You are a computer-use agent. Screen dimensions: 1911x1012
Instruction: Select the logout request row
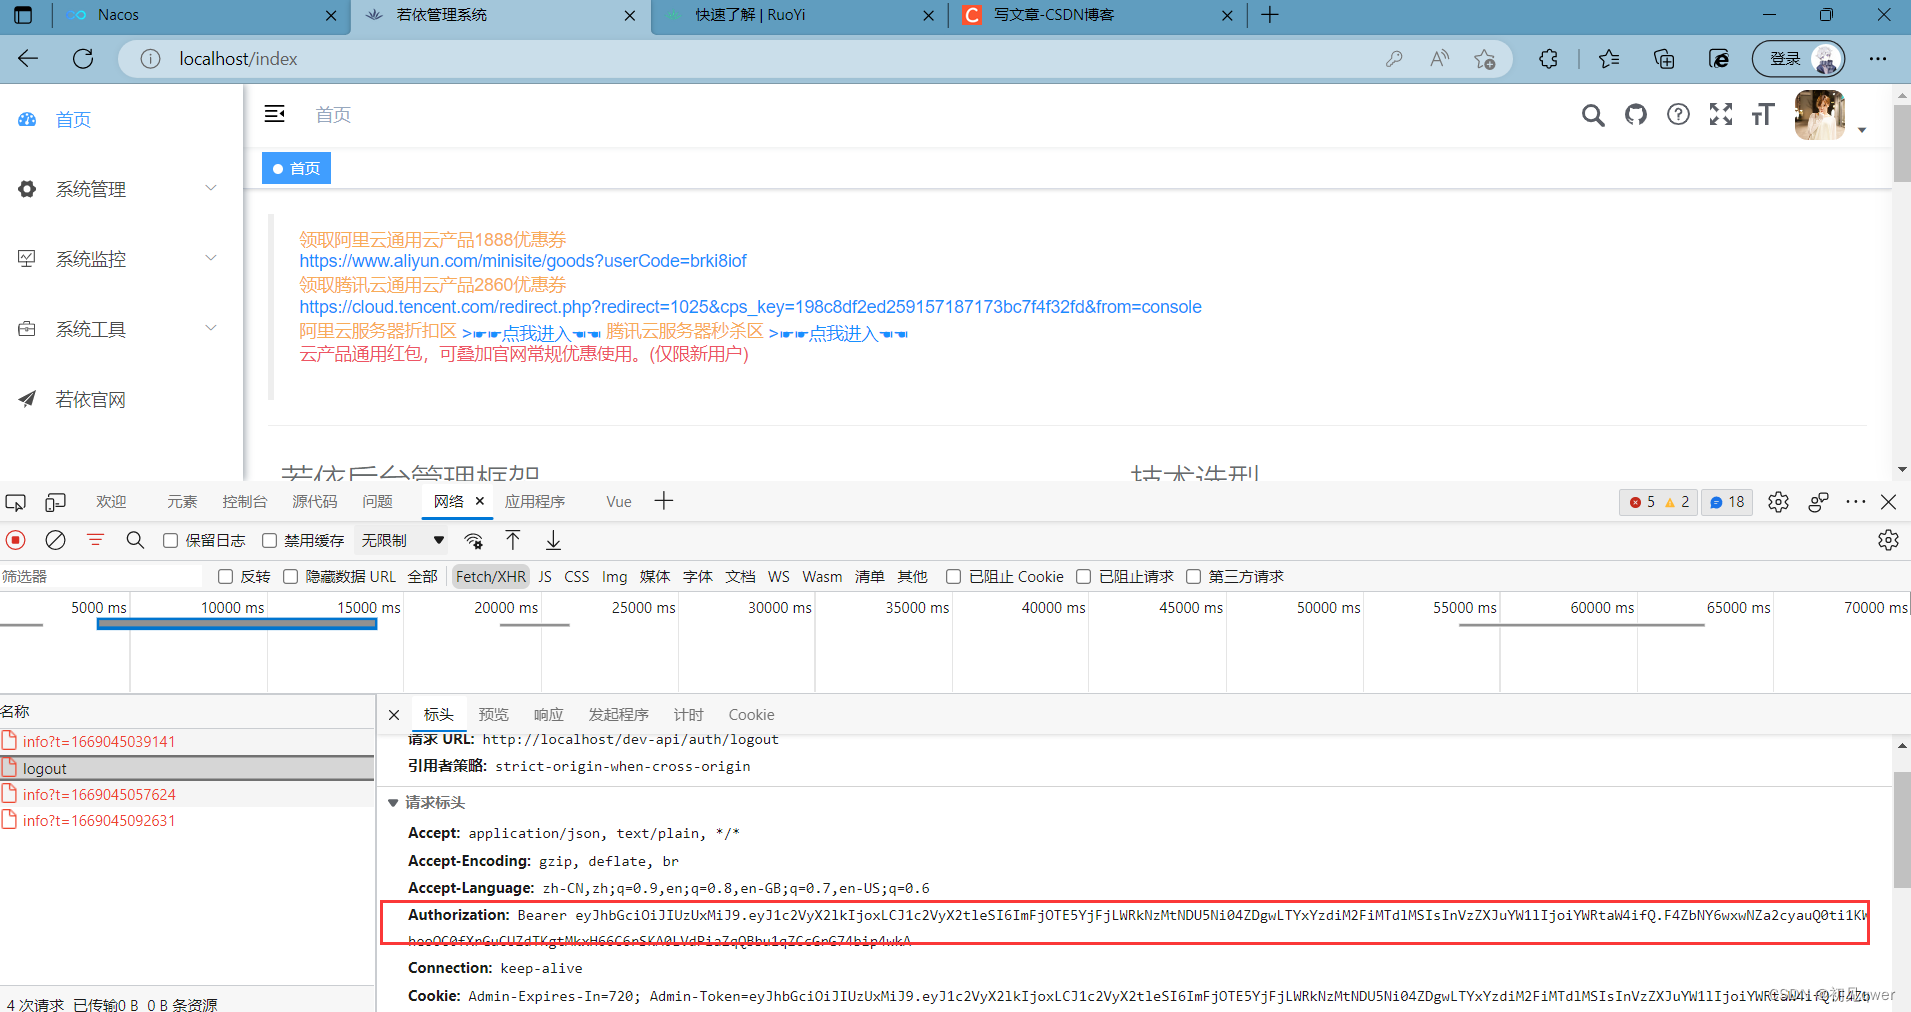click(187, 768)
